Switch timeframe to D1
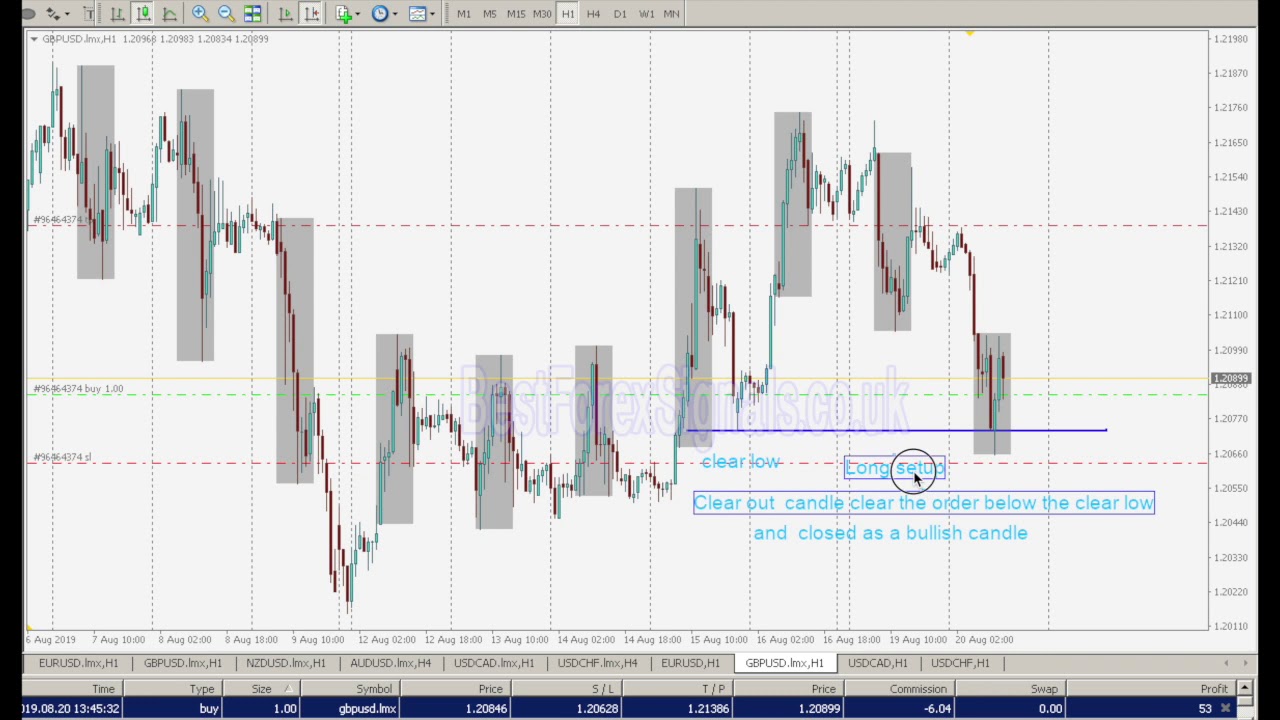This screenshot has width=1280, height=720. [620, 14]
